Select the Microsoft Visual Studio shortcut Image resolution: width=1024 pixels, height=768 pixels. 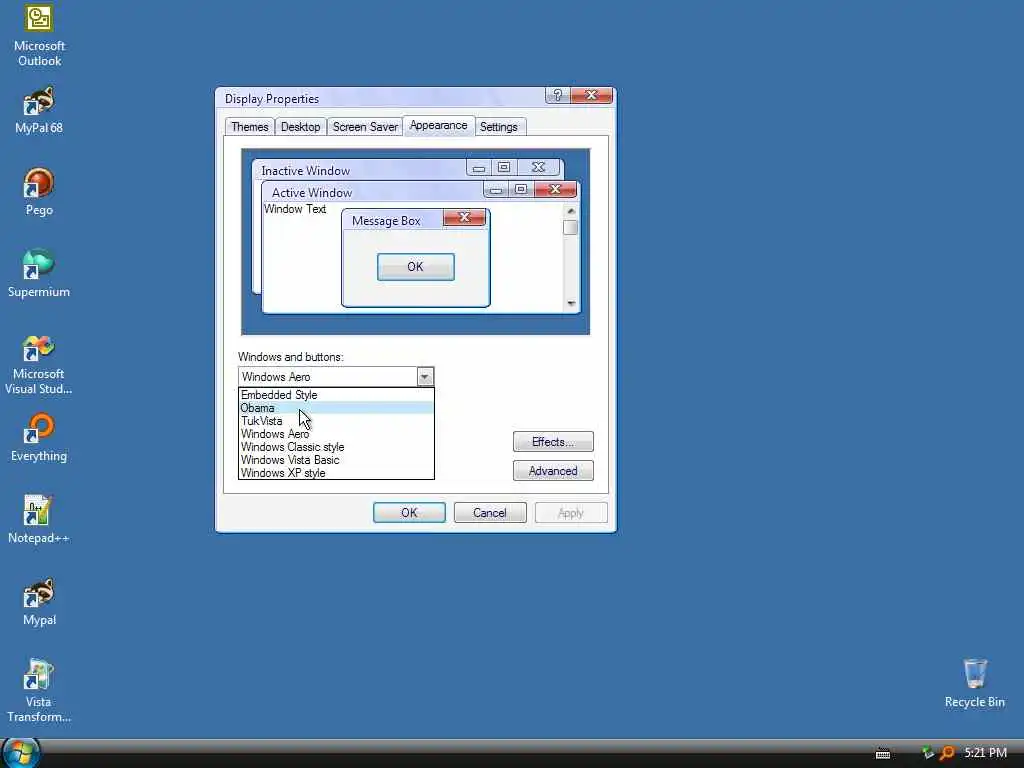click(39, 364)
